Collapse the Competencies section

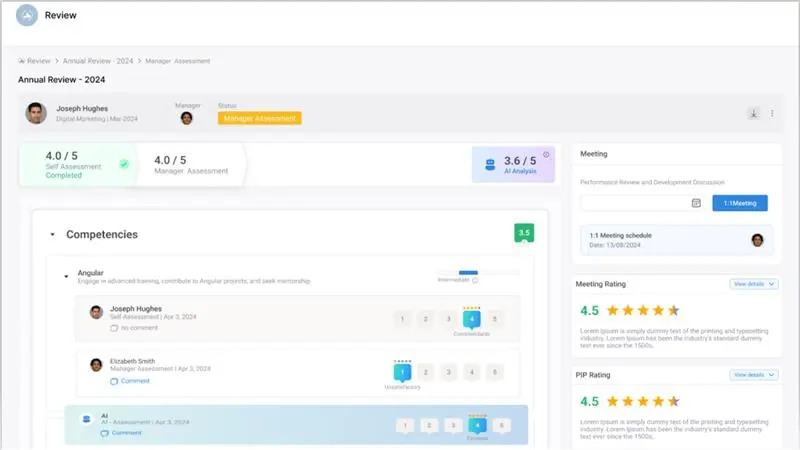pyautogui.click(x=52, y=235)
